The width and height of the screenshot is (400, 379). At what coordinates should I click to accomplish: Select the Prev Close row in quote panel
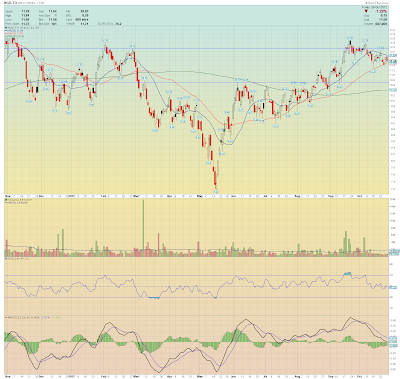(17, 24)
